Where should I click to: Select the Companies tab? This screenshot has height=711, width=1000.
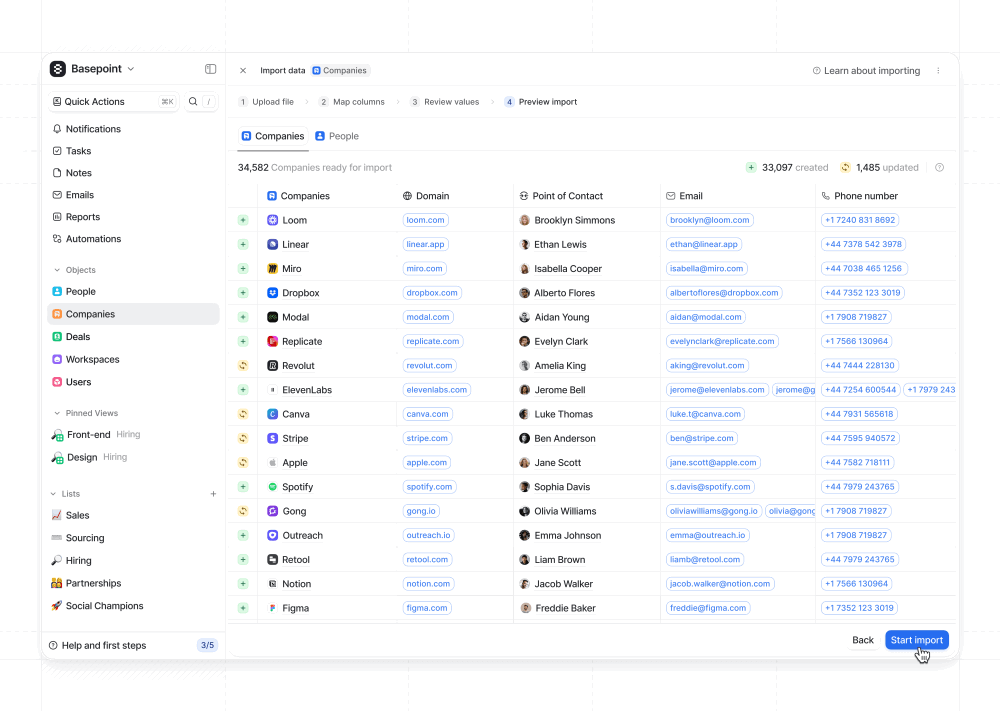(273, 136)
